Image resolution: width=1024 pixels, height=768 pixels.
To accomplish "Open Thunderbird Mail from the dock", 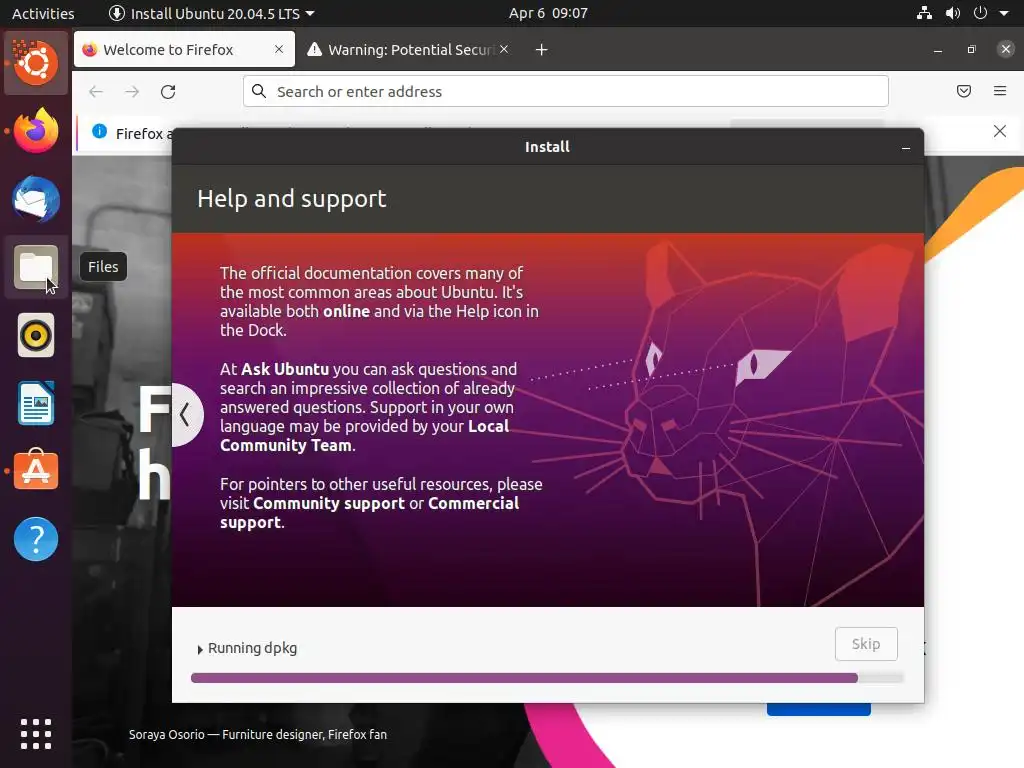I will 36,199.
